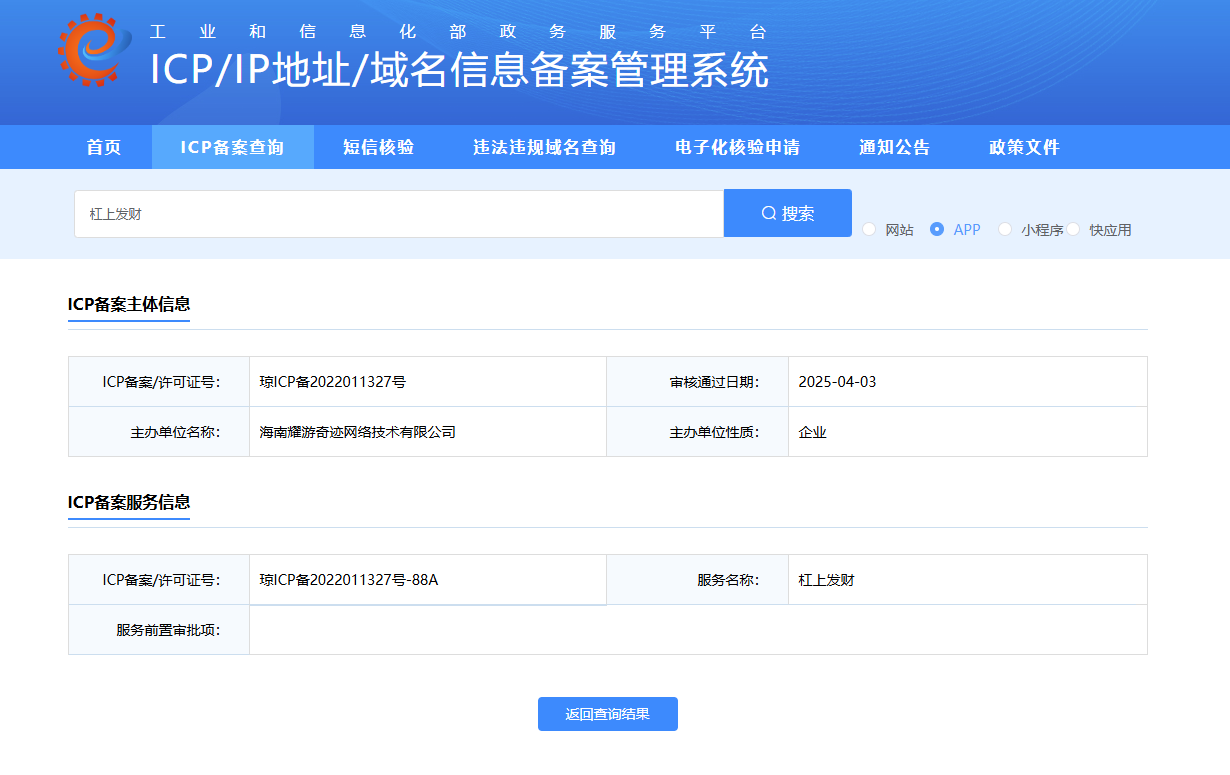Click the date 2025-04-03
Image resolution: width=1230 pixels, height=775 pixels.
pyautogui.click(x=837, y=382)
